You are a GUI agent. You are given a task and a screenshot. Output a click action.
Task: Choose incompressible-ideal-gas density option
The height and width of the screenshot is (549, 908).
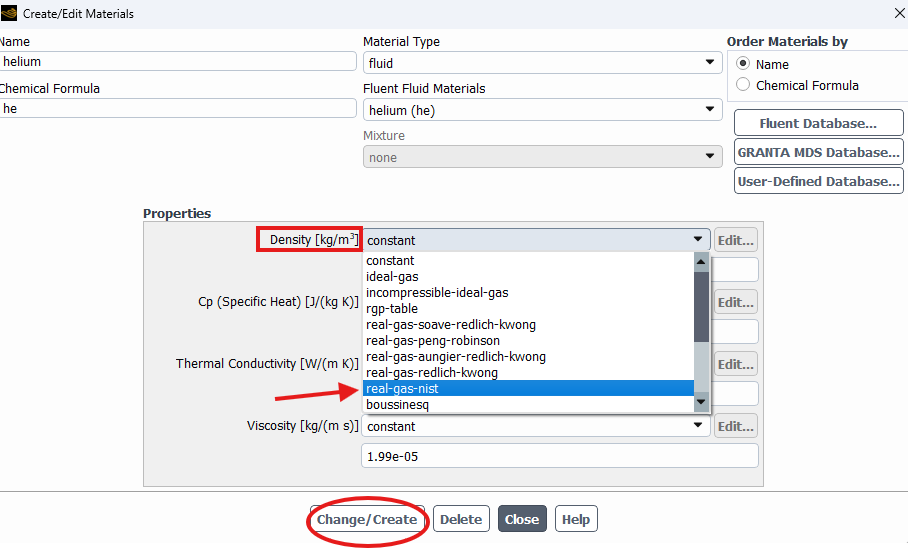coord(528,292)
